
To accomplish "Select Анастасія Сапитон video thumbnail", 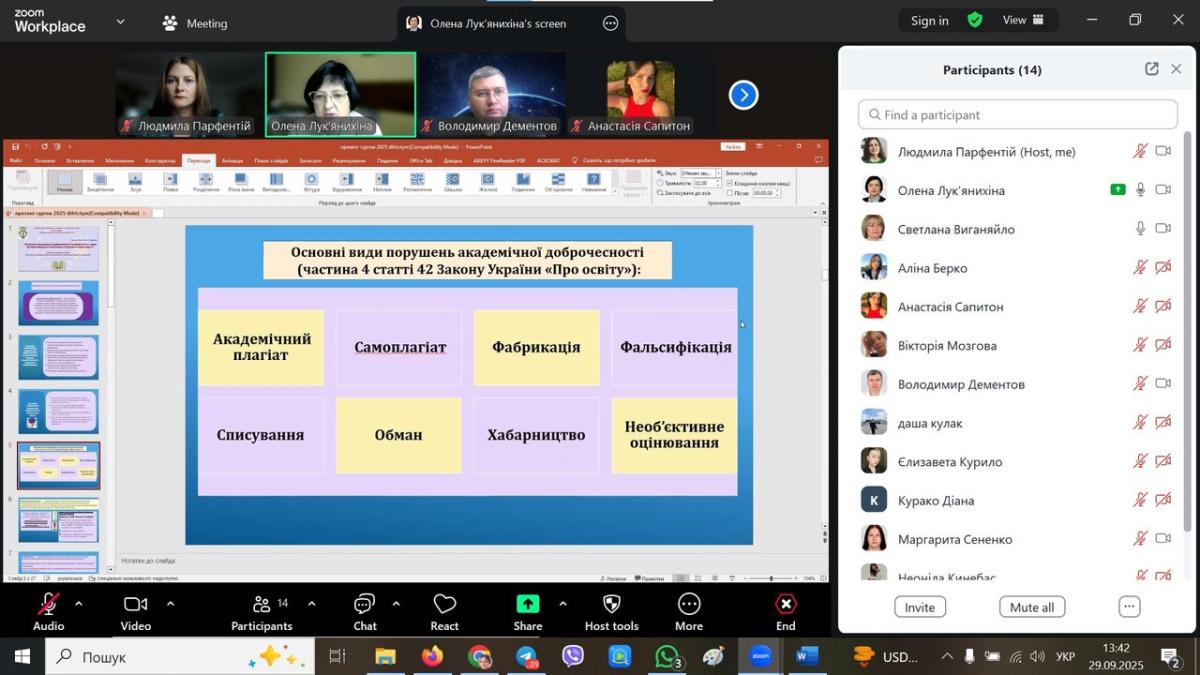I will (640, 94).
